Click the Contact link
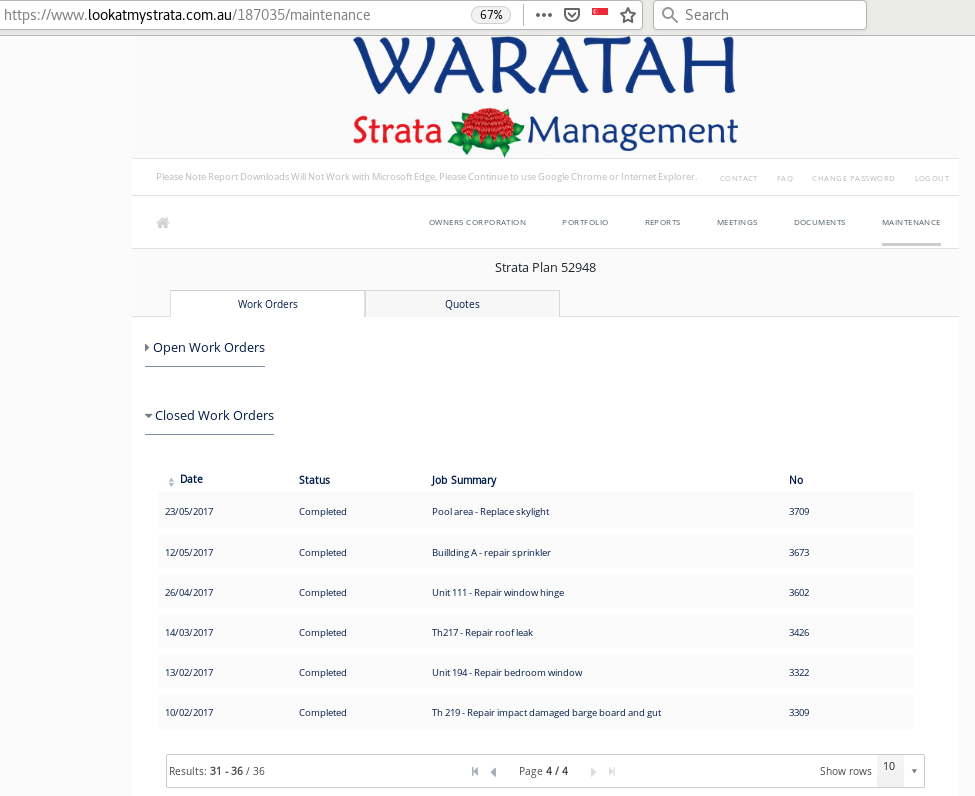 click(x=739, y=178)
